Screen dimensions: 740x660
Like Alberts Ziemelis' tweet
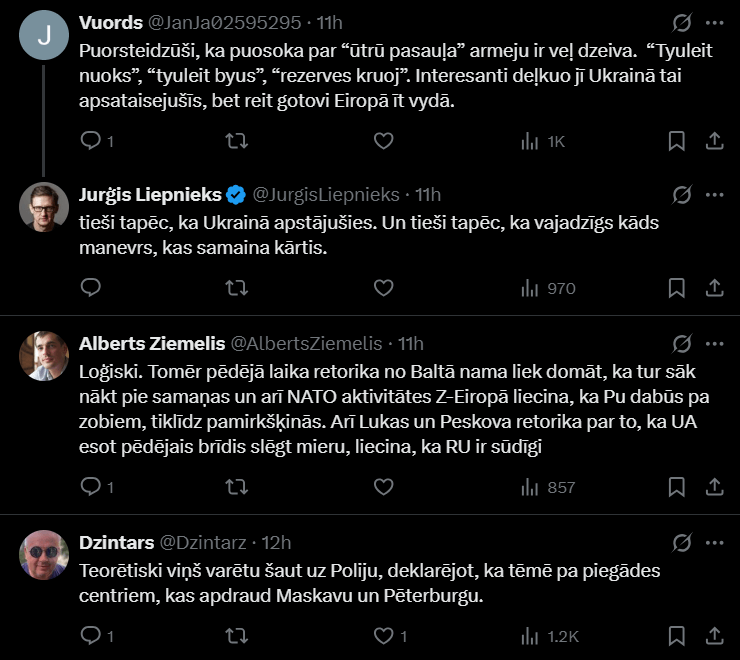pos(383,487)
